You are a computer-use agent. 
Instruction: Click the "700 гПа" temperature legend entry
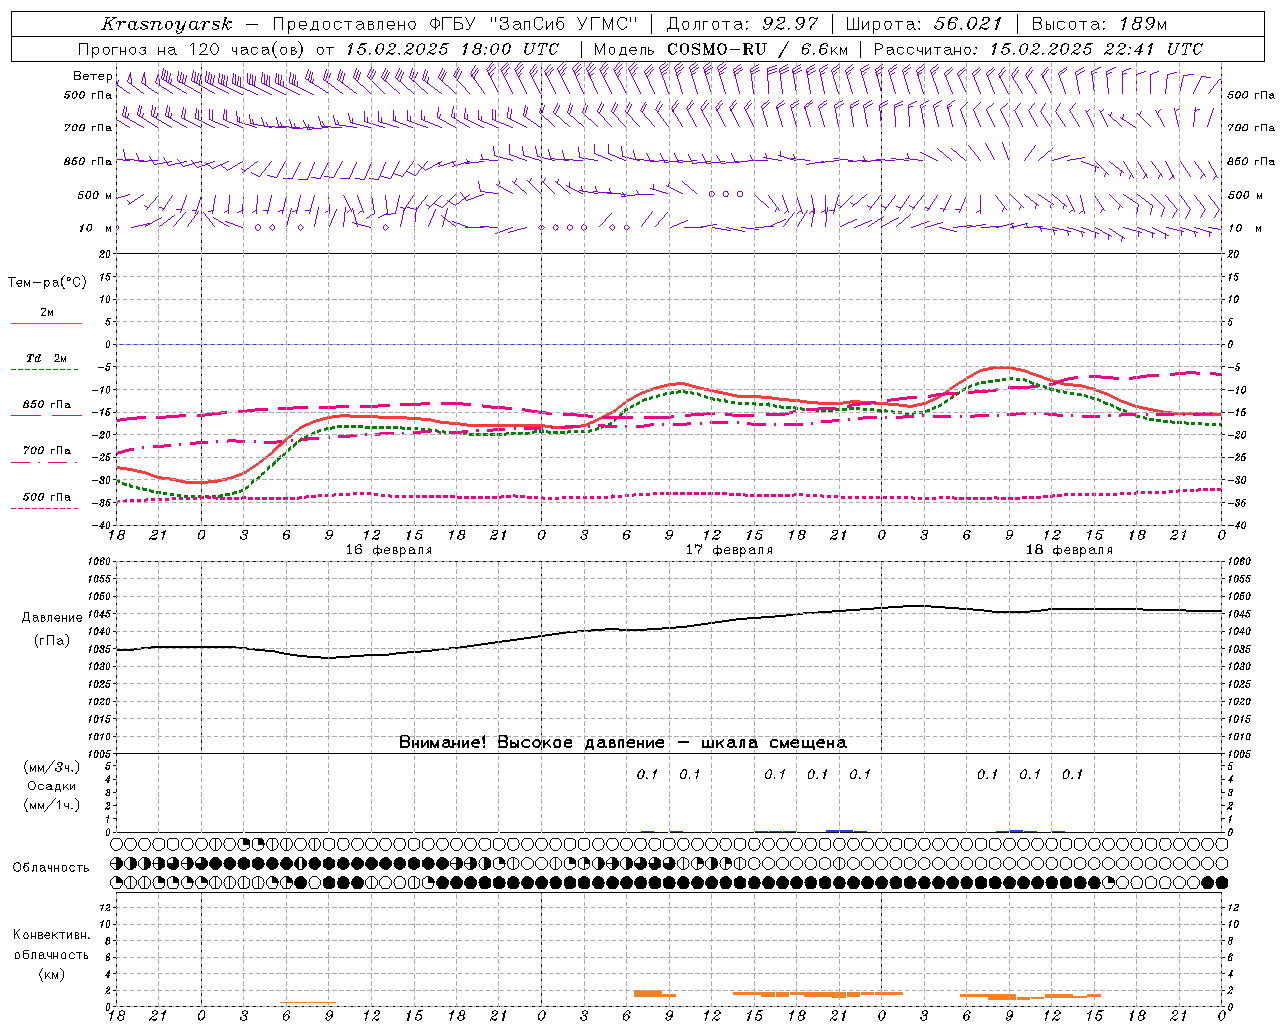47,451
